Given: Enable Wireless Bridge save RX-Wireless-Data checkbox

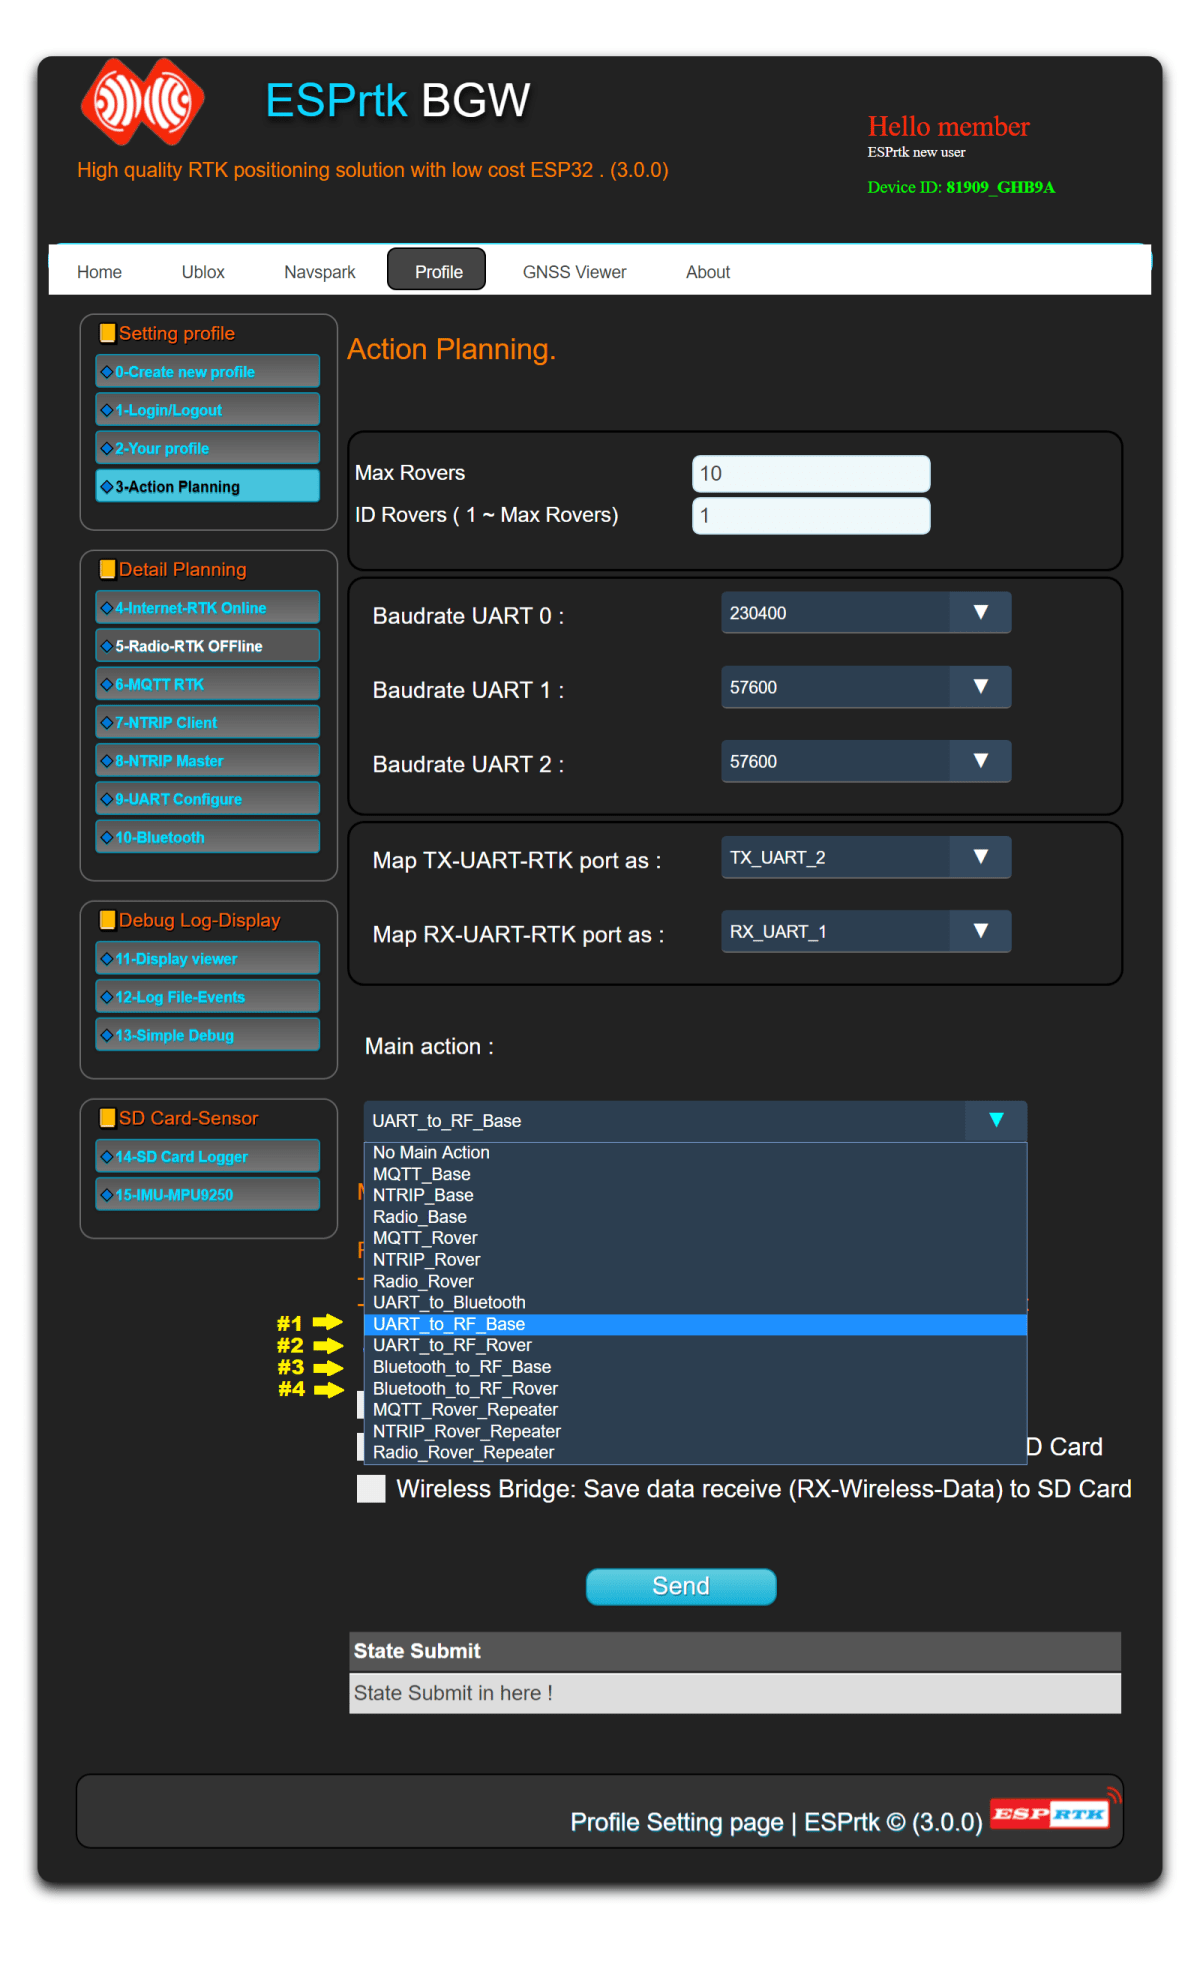Looking at the screenshot, I should [x=372, y=1489].
